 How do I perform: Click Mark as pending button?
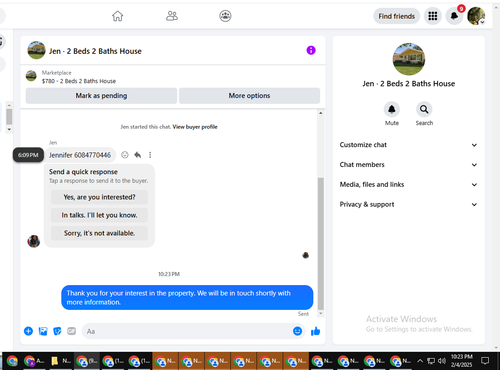(101, 96)
